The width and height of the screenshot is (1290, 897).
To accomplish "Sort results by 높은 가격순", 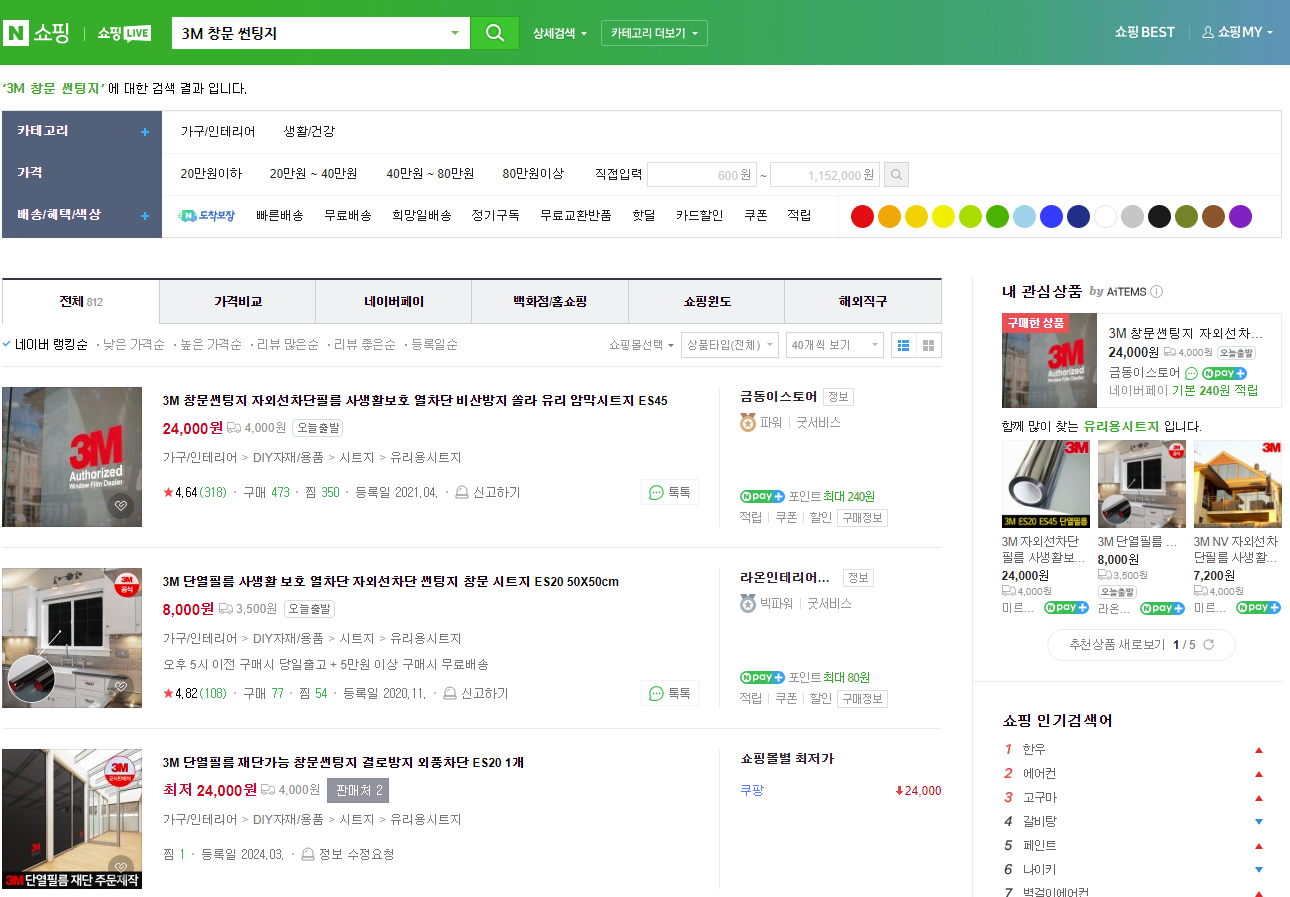I will click(x=211, y=345).
